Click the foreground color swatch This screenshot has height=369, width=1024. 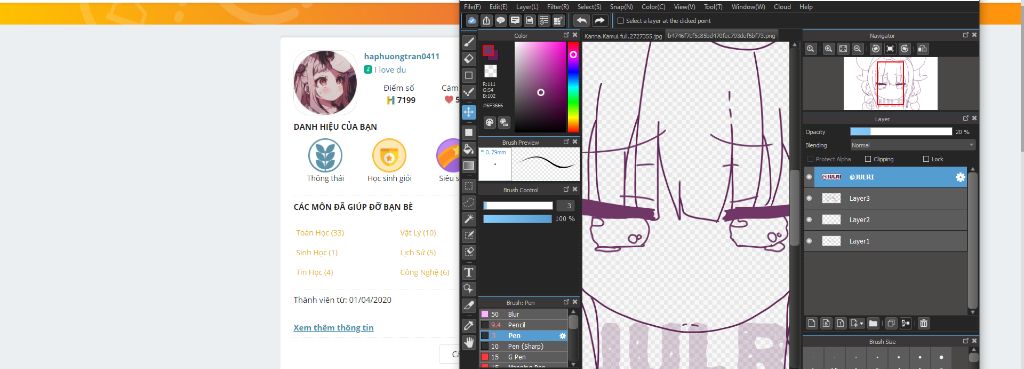click(488, 50)
